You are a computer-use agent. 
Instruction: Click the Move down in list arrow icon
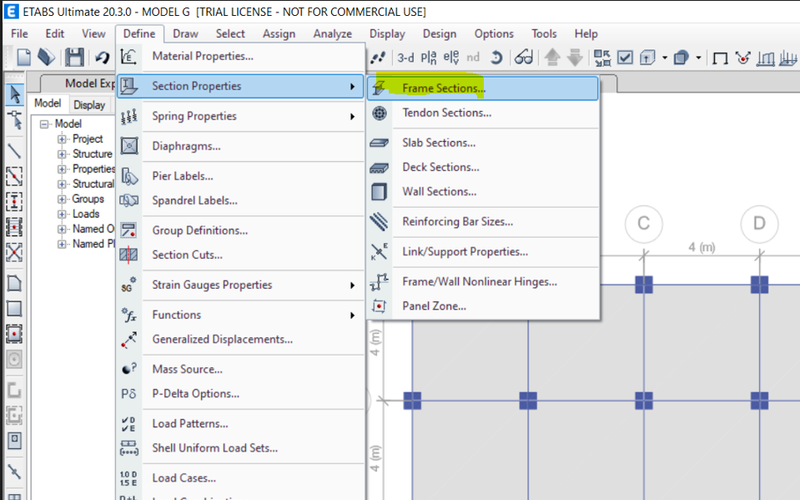[575, 57]
